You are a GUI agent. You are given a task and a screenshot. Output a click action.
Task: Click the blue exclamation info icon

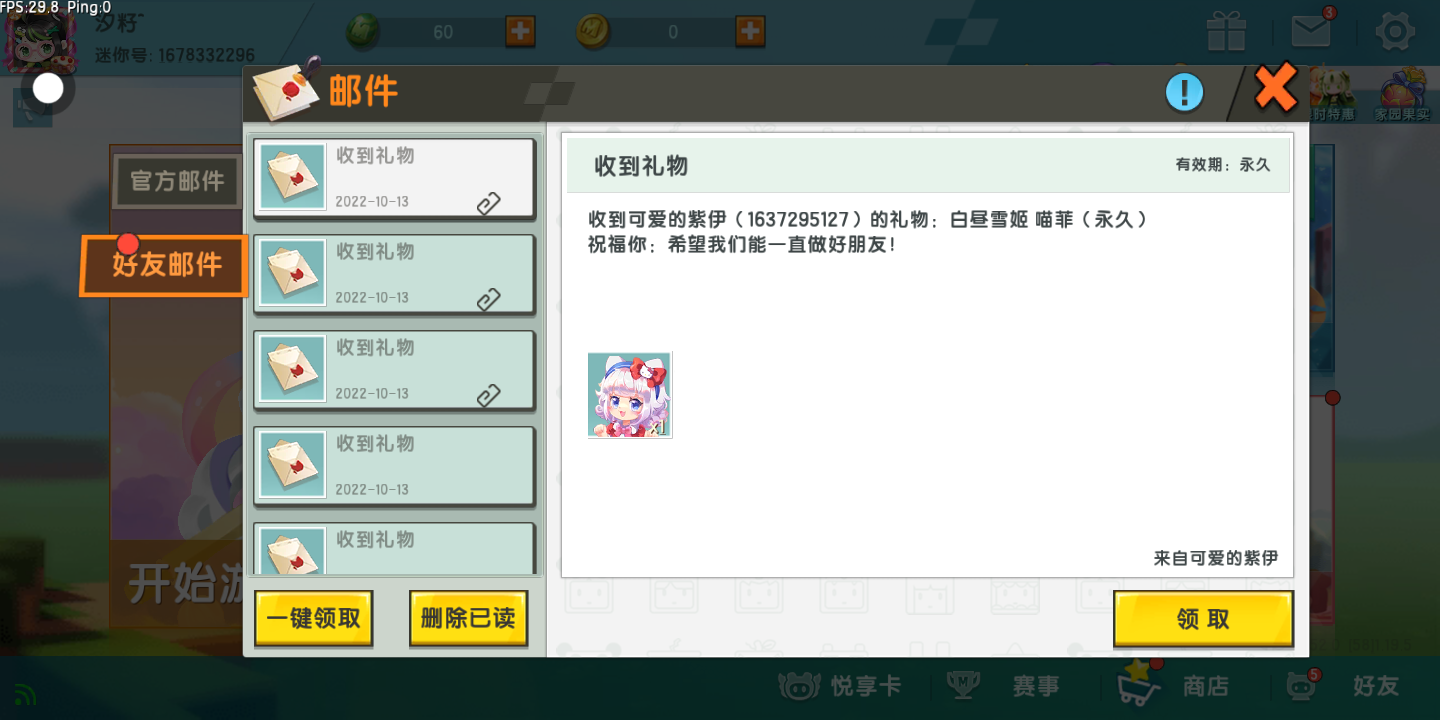pos(1184,93)
